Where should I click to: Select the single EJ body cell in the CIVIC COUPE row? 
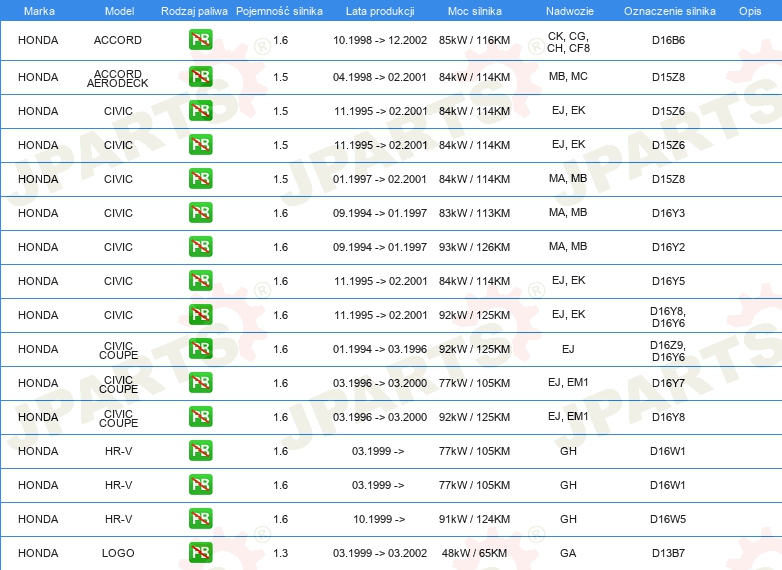[x=568, y=349]
